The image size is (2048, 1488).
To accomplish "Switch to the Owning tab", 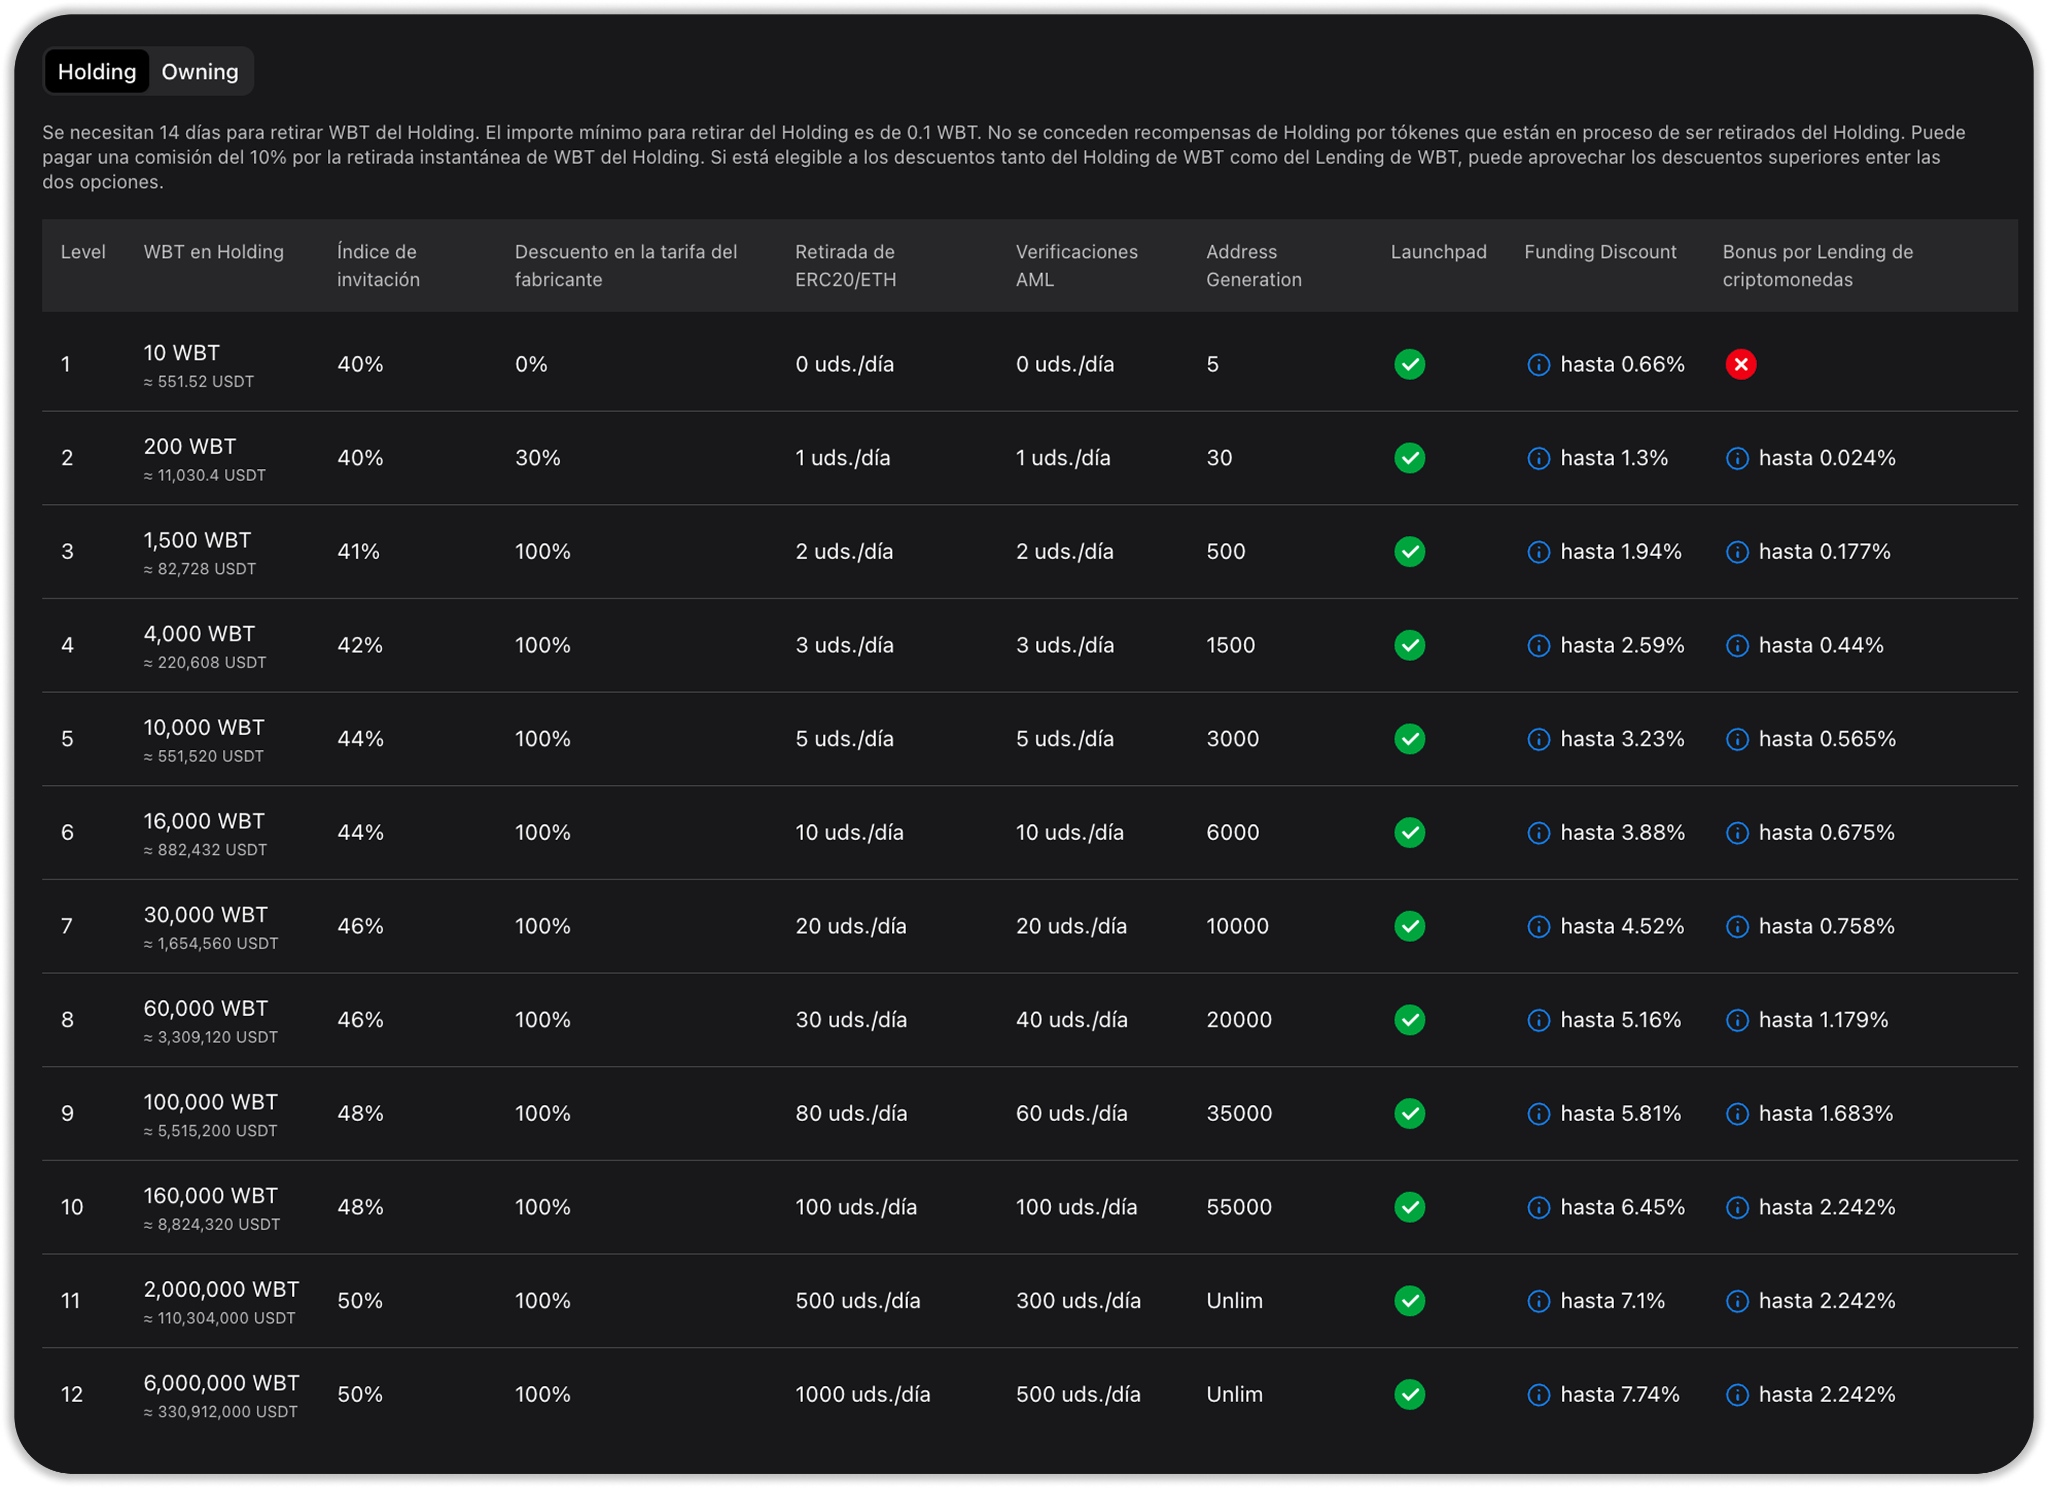I will point(199,72).
